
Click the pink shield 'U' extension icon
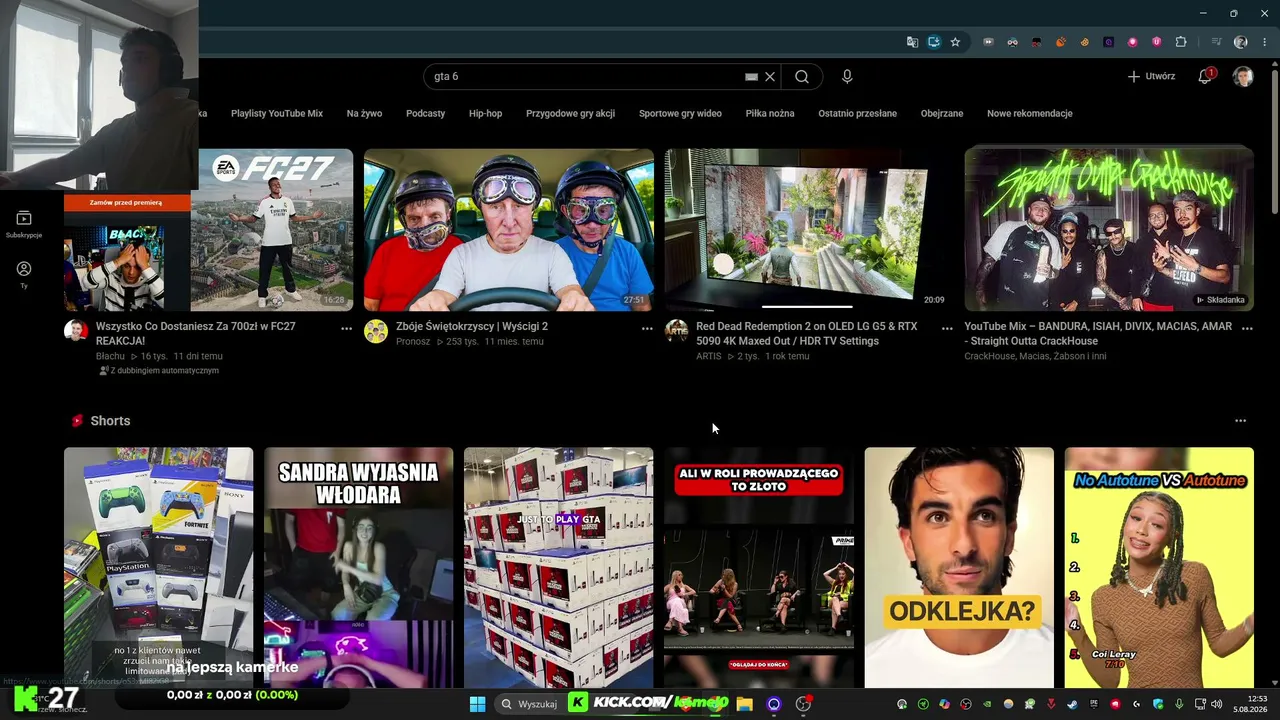(x=1157, y=42)
